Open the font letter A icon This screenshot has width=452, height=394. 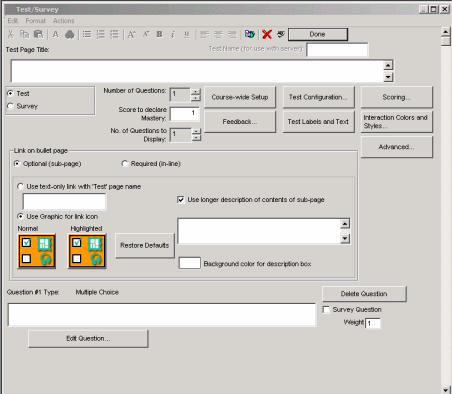(x=56, y=34)
